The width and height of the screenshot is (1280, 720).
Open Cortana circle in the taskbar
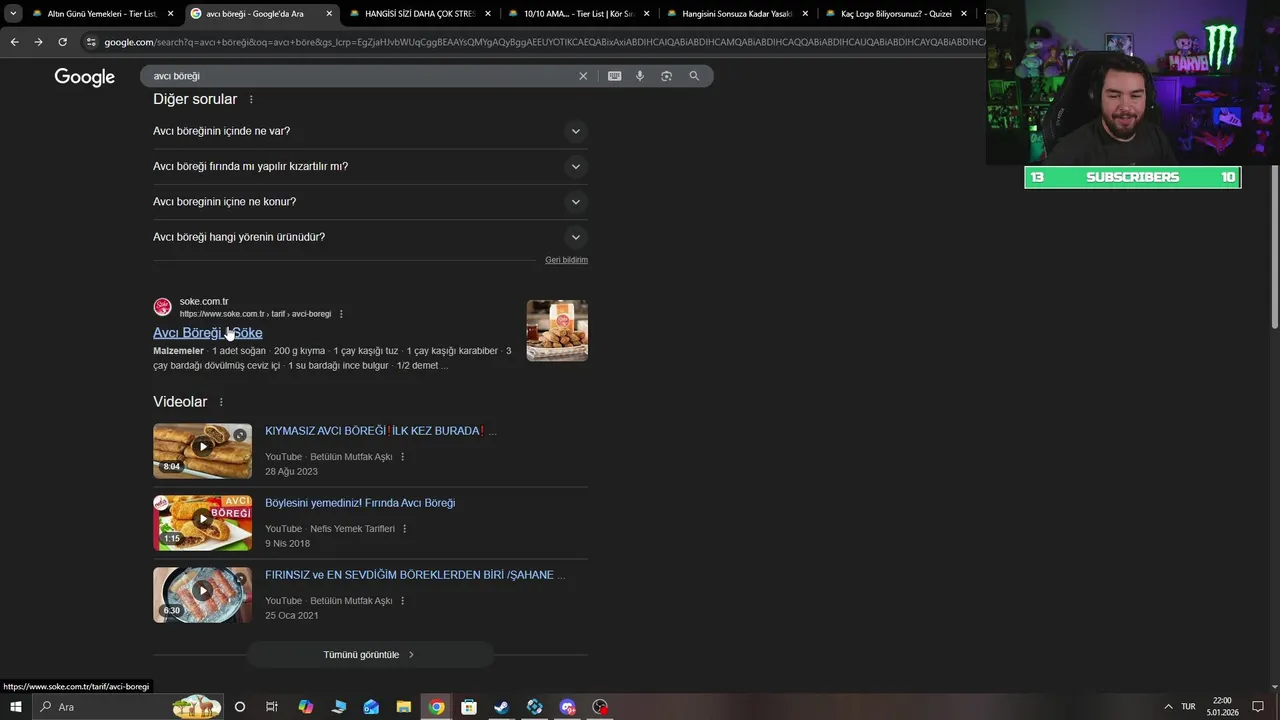pyautogui.click(x=240, y=707)
